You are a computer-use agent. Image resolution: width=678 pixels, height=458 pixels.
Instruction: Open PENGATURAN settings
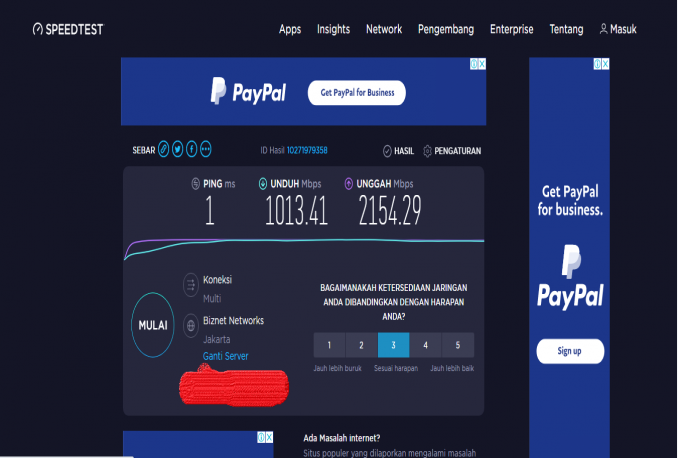click(x=453, y=151)
